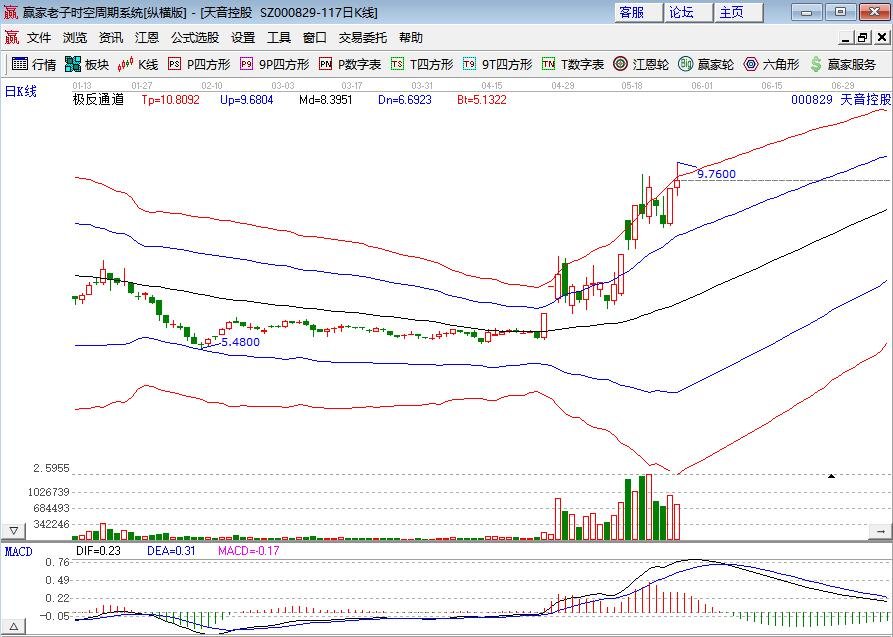Screen dimensions: 893x637
Task: Click the Md=8.3951 value
Action: pos(326,100)
